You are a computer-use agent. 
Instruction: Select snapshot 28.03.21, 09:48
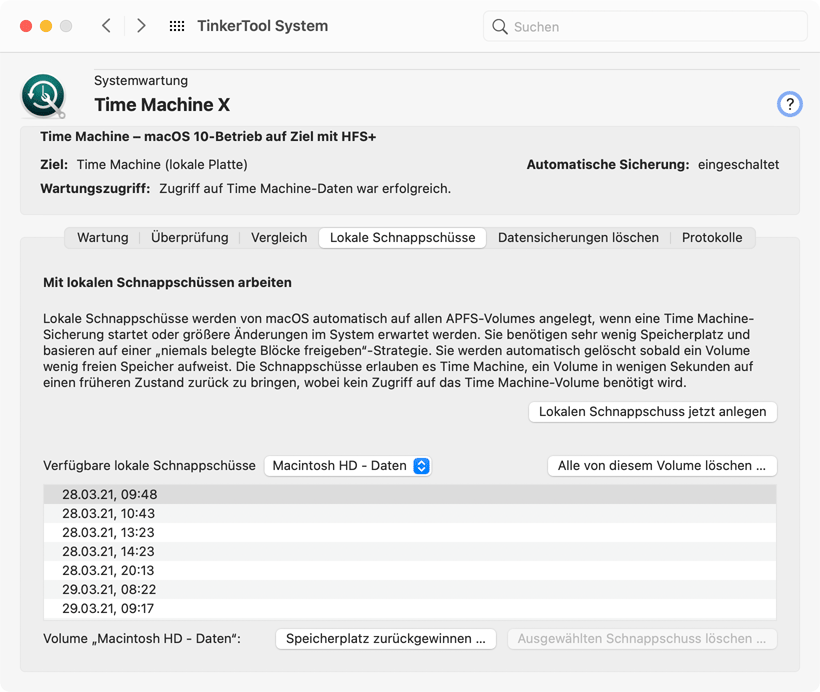(x=409, y=494)
